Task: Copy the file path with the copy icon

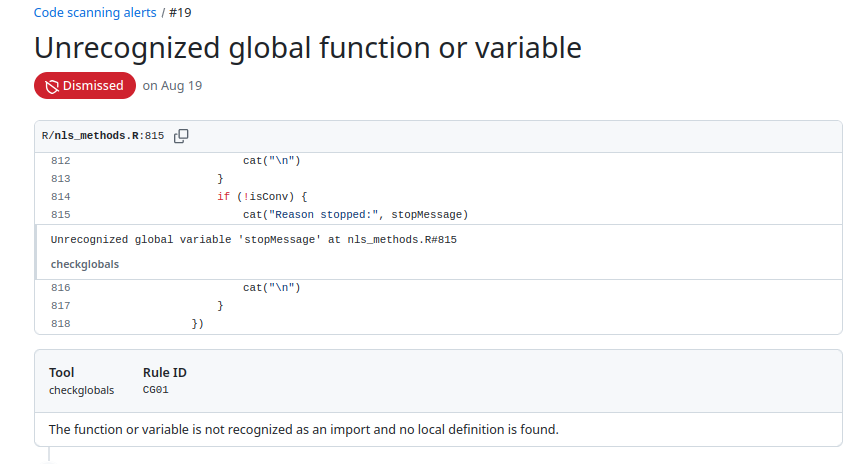Action: (x=181, y=136)
